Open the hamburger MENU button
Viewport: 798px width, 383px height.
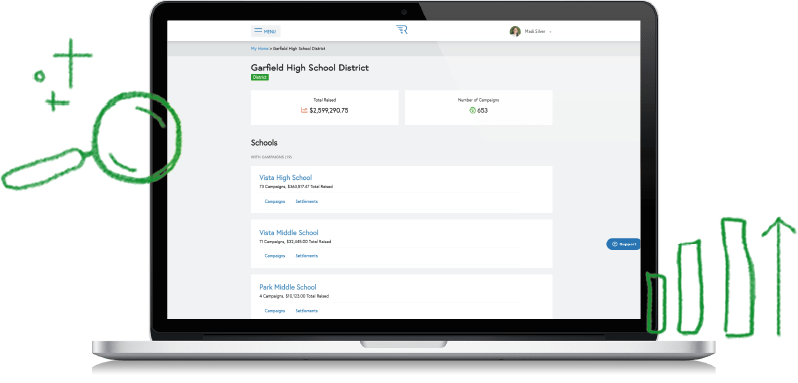pos(266,31)
